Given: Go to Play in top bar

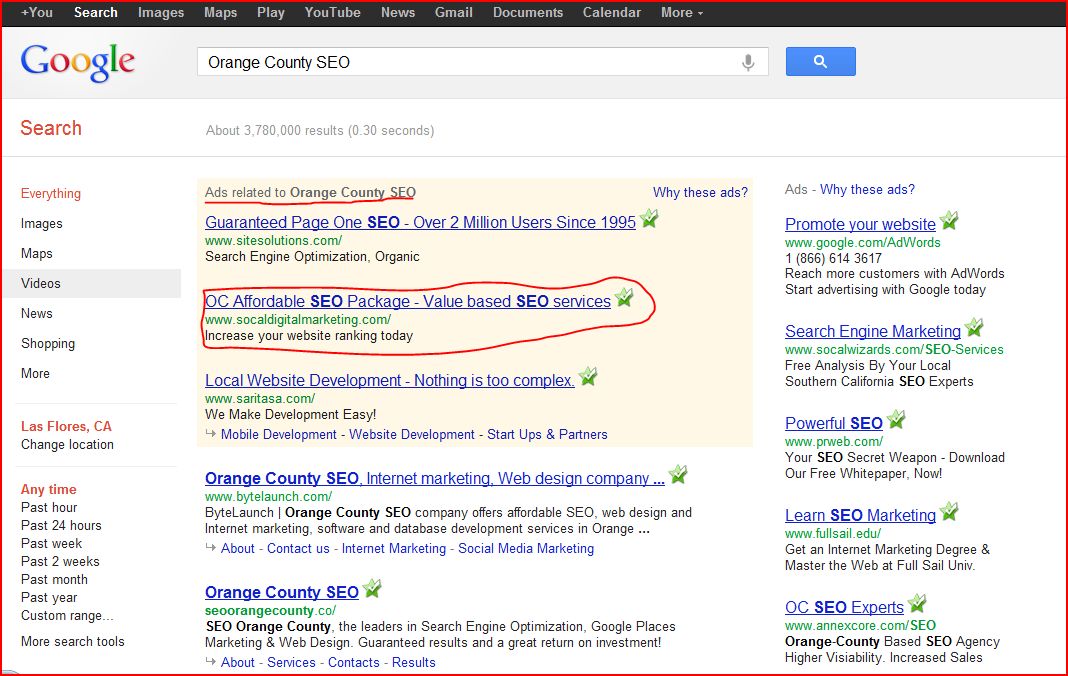Looking at the screenshot, I should pos(270,12).
